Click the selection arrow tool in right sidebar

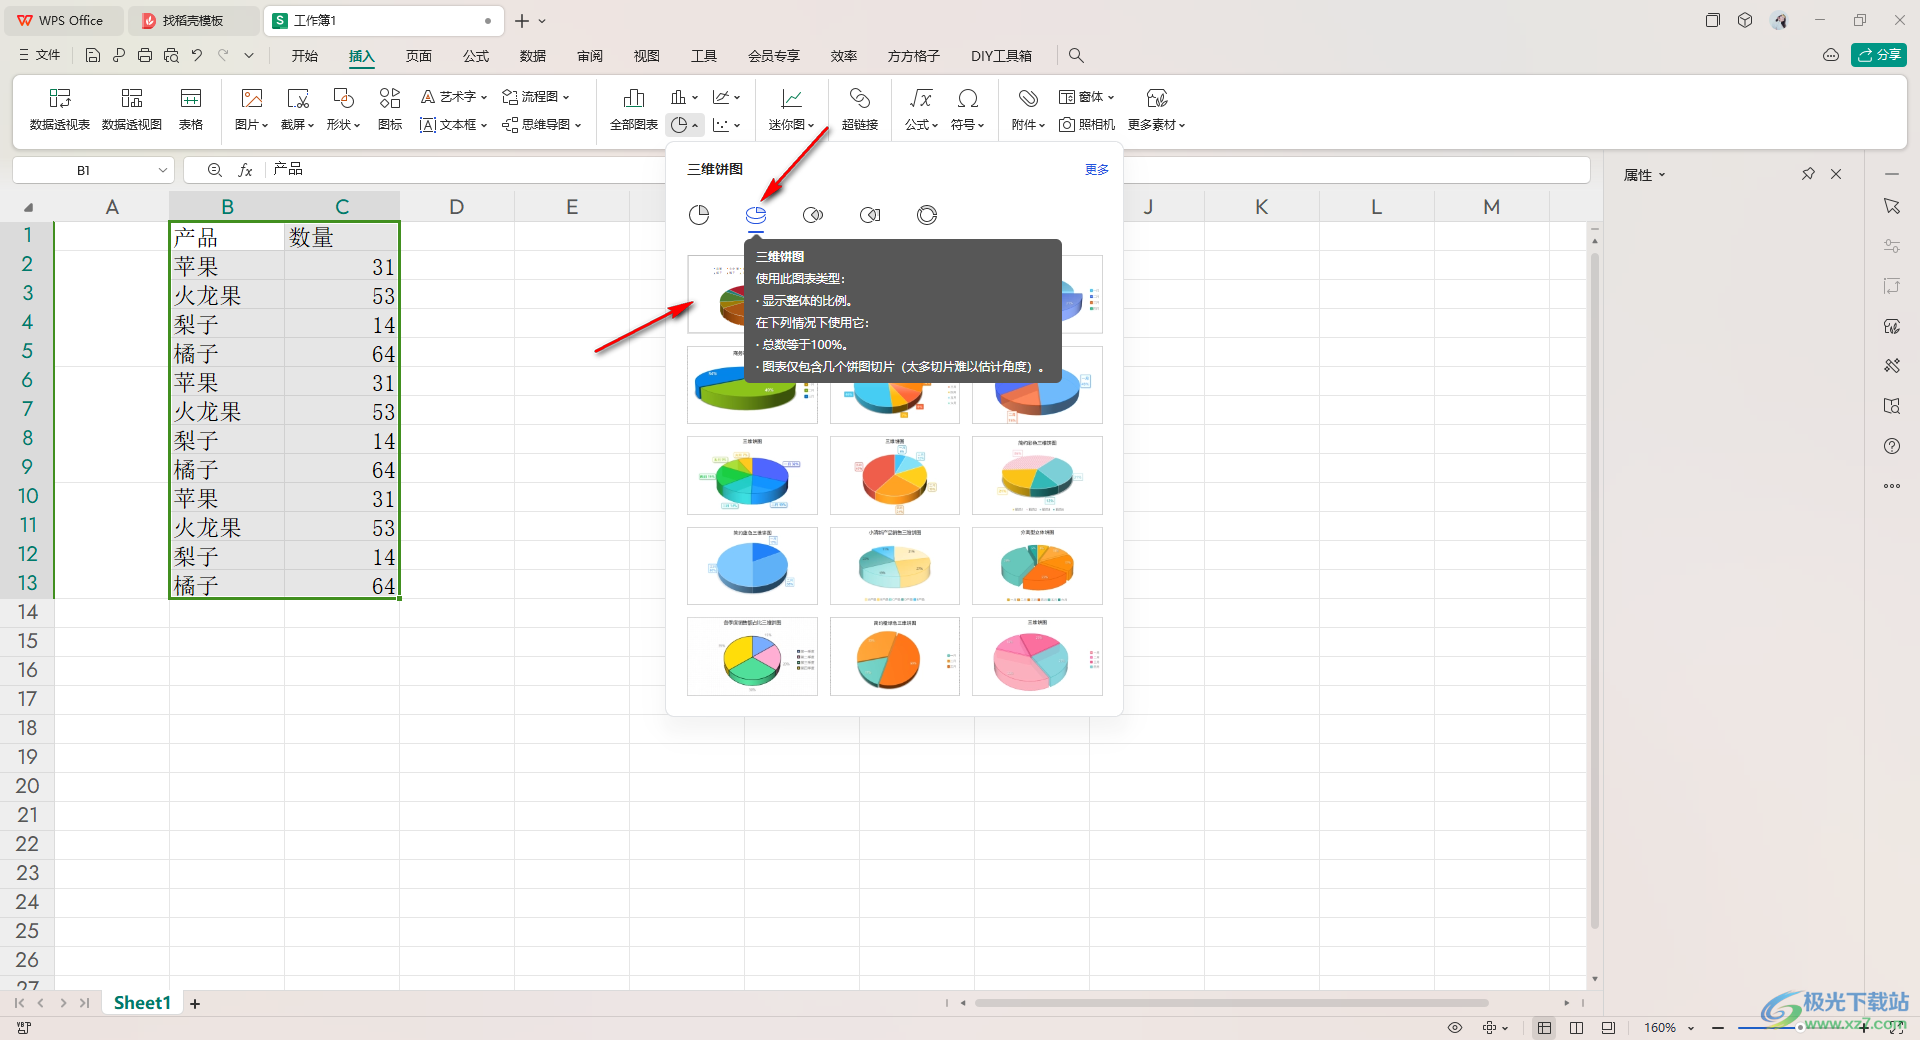click(1892, 206)
